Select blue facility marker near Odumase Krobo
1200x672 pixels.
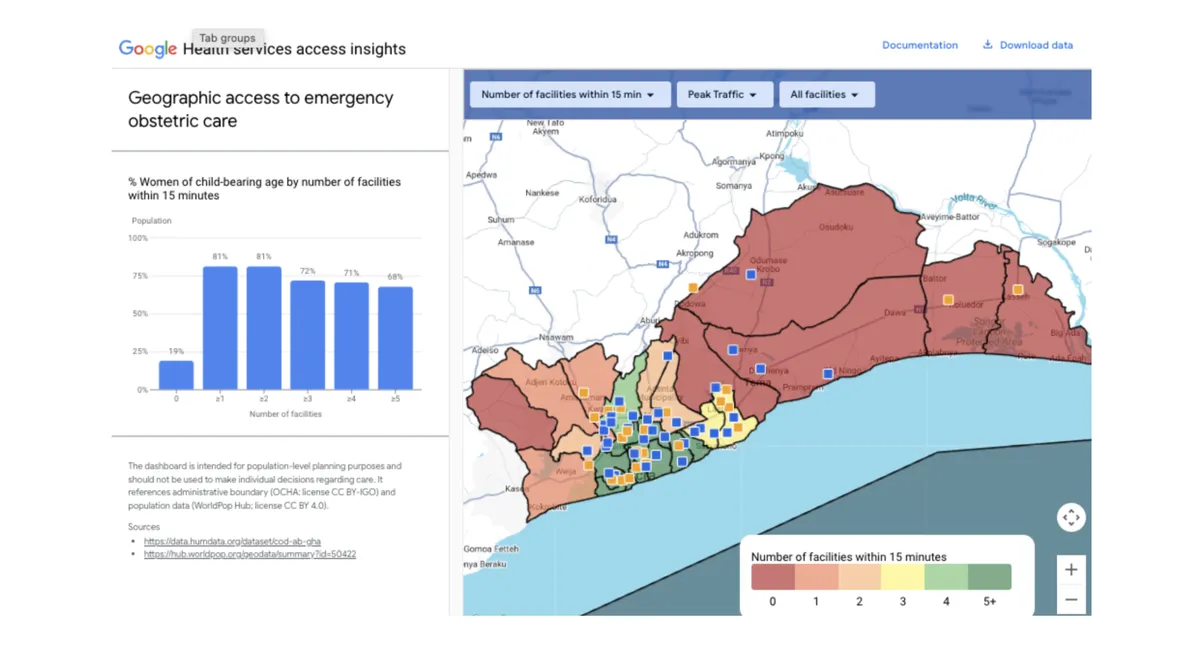(751, 274)
